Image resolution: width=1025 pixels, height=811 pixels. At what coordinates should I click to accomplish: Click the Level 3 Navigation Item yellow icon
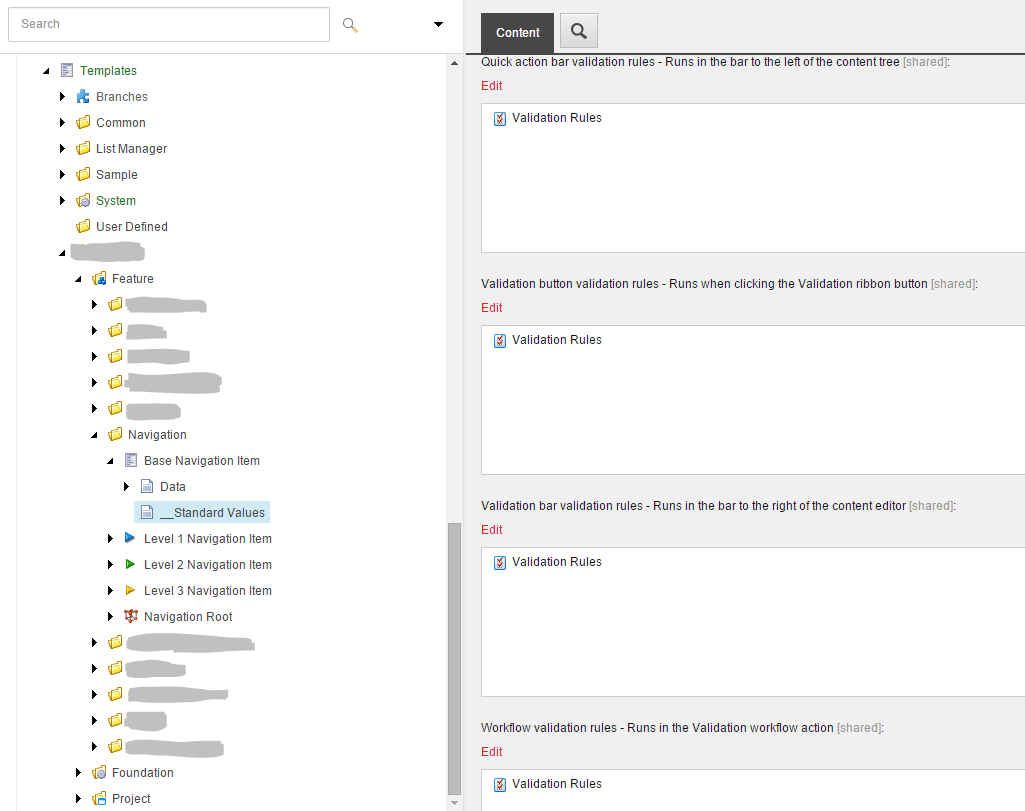(131, 591)
